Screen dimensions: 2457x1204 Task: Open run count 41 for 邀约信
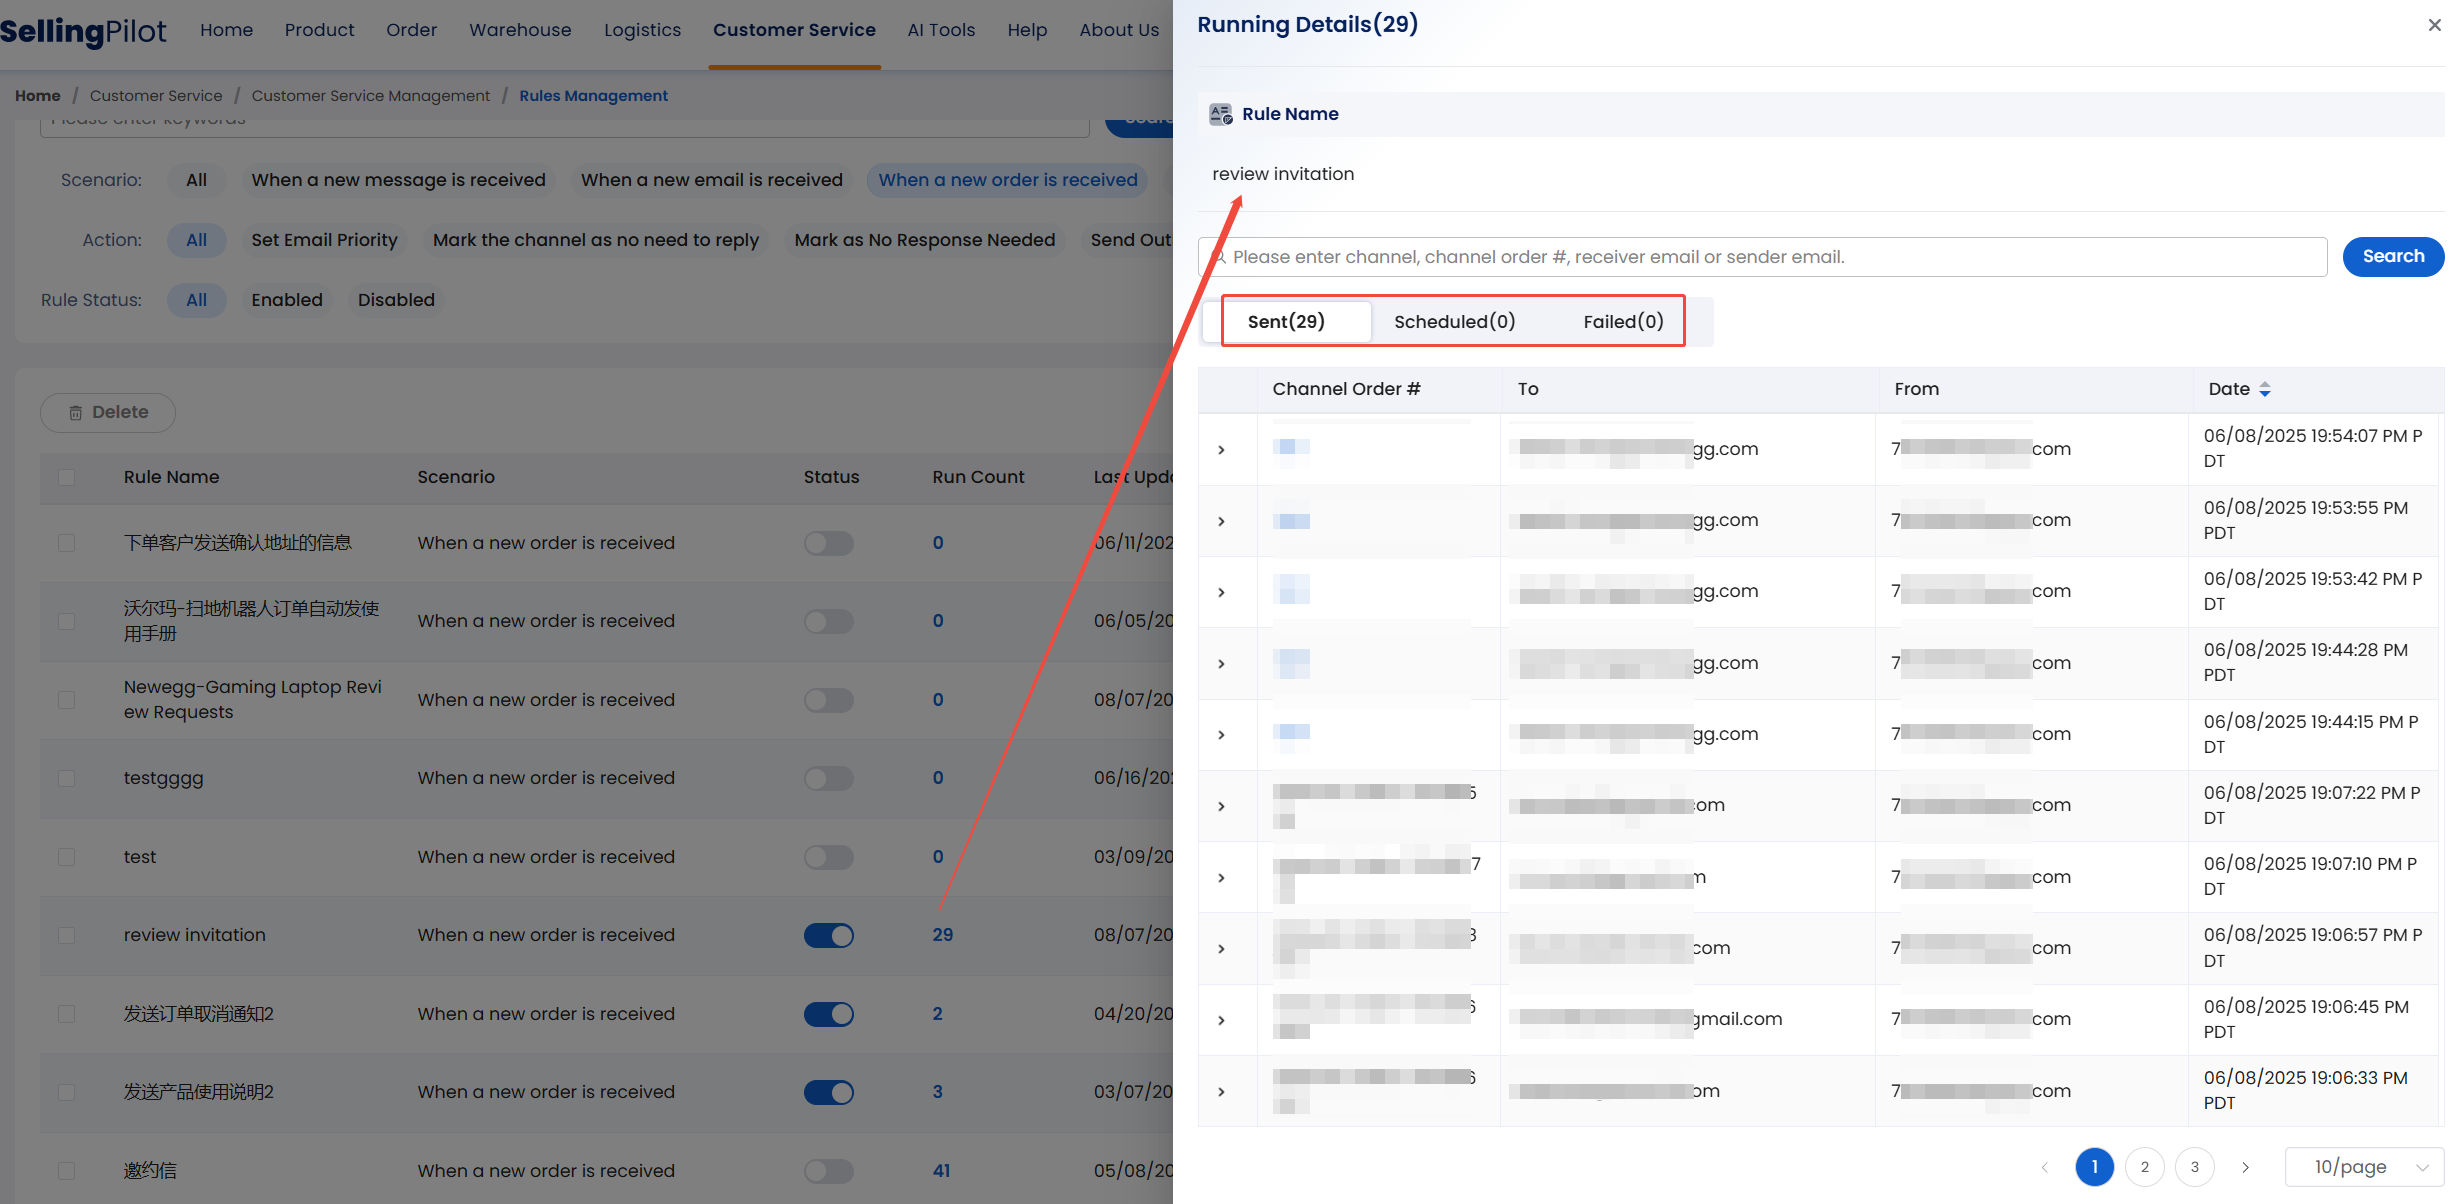941,1171
